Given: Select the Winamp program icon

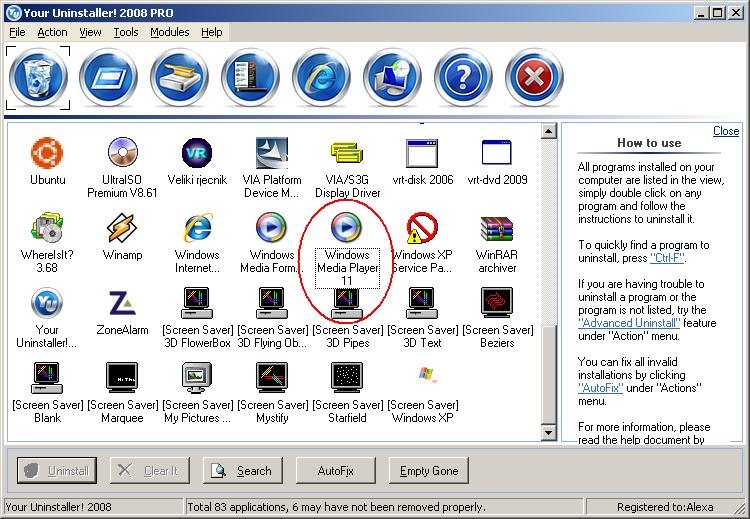Looking at the screenshot, I should (x=122, y=230).
